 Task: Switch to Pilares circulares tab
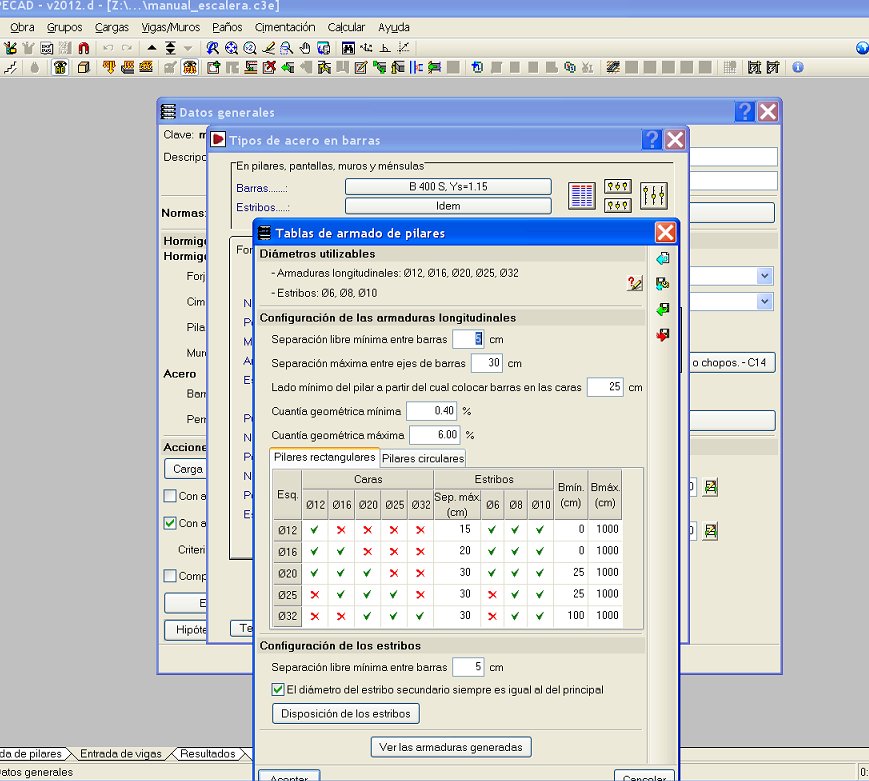(x=423, y=458)
